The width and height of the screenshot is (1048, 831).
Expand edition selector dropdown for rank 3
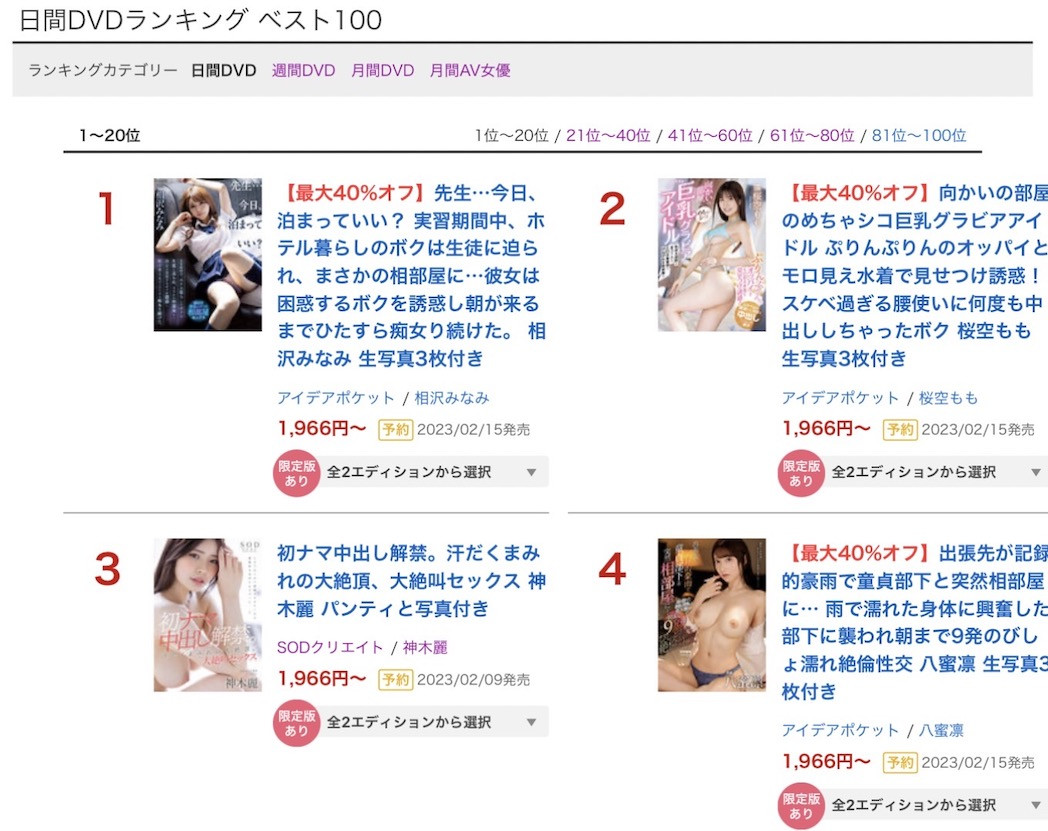432,722
